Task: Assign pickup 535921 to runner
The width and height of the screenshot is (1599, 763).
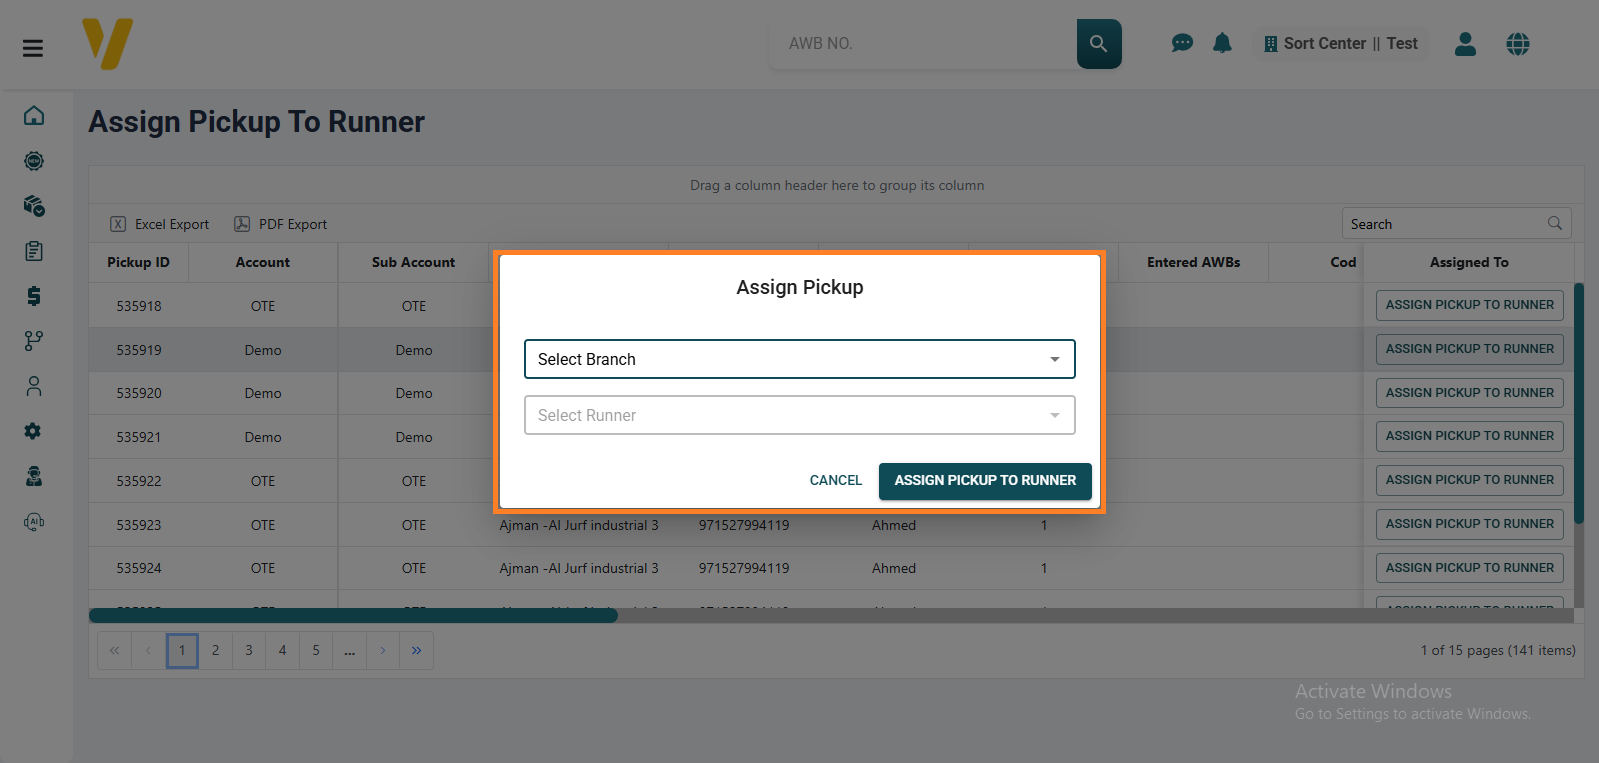Action: click(1469, 436)
